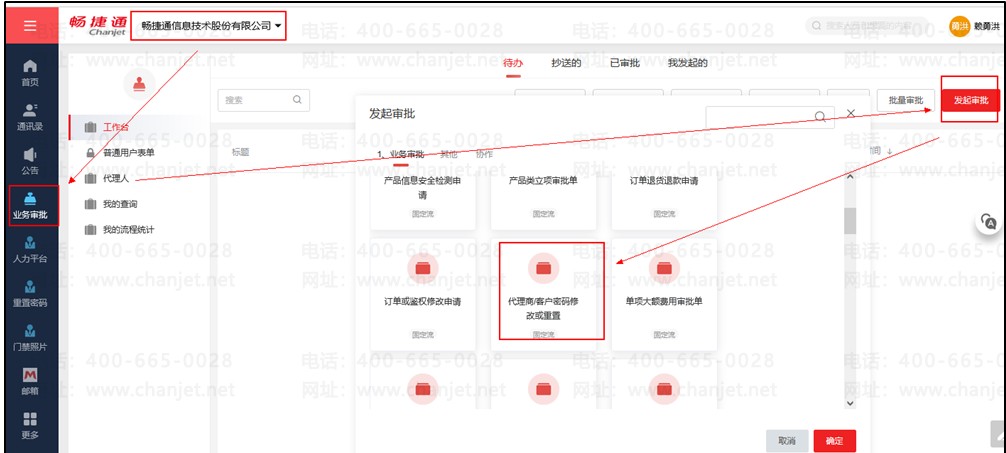Click the 畅捷通 Chanjet logo

coord(98,27)
